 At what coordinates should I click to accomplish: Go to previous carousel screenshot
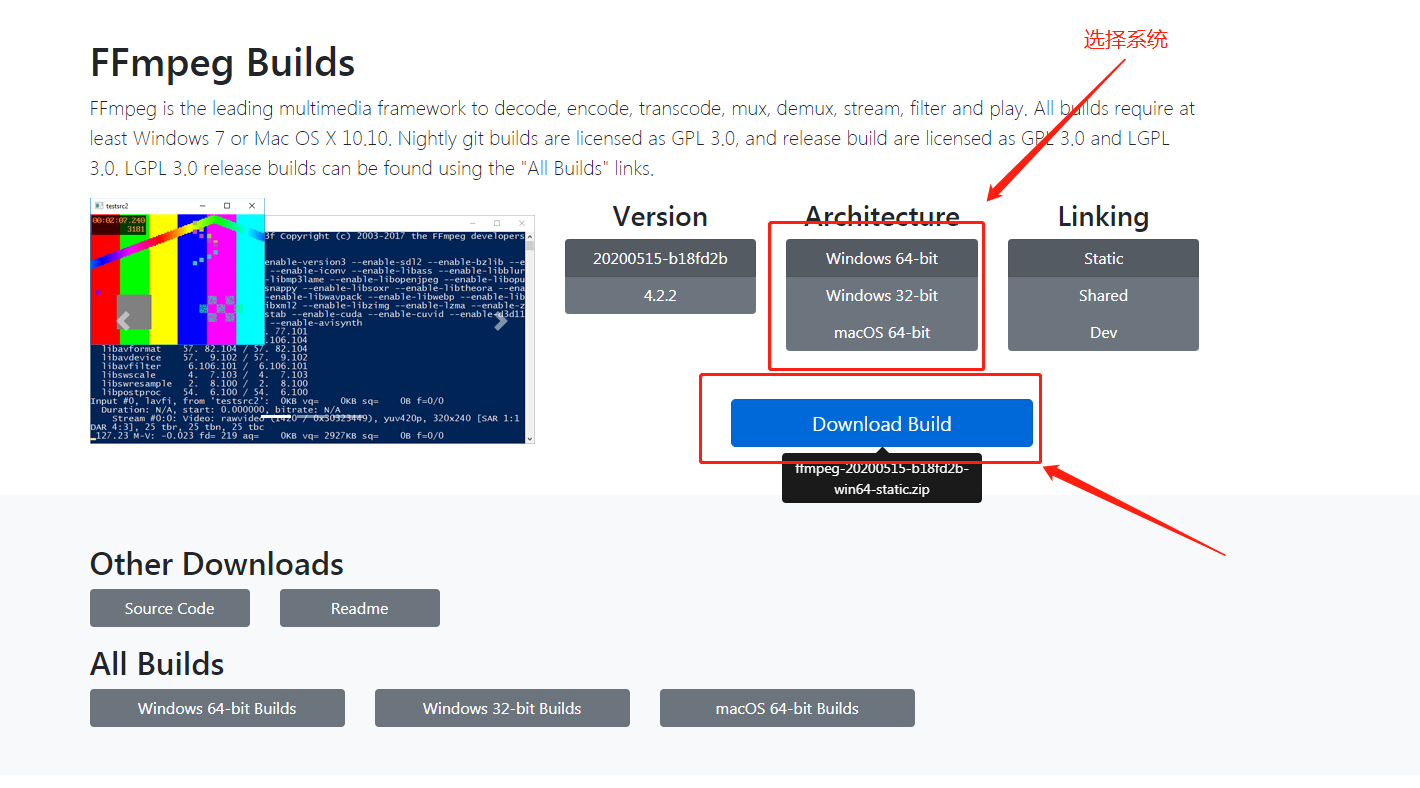pyautogui.click(x=124, y=321)
